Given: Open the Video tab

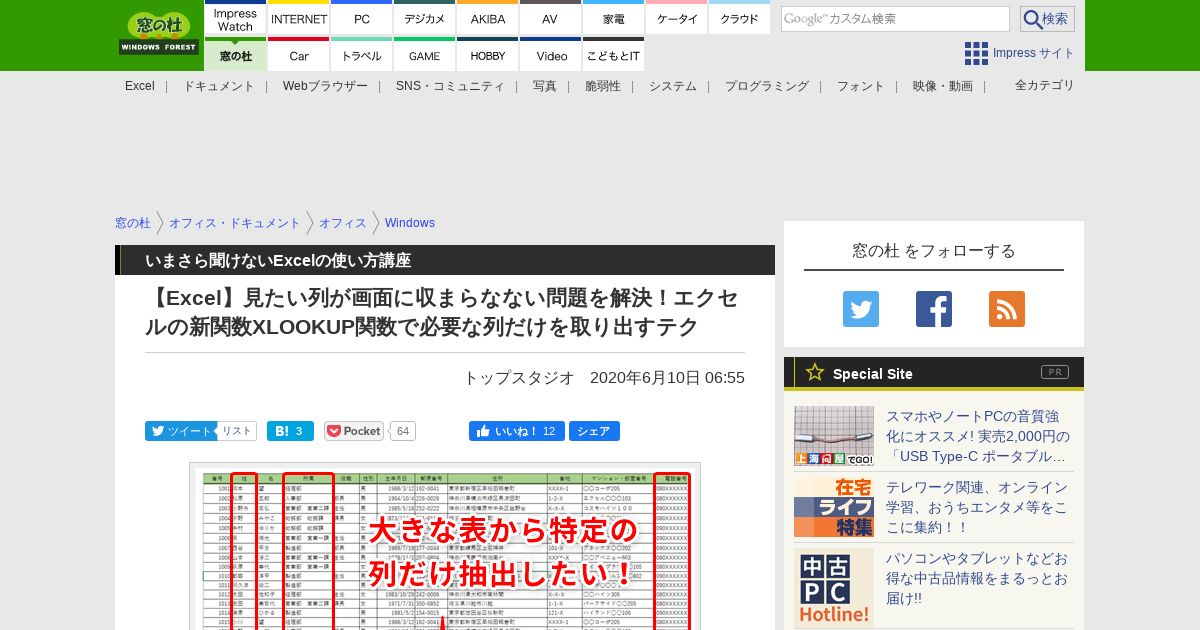Looking at the screenshot, I should [551, 55].
